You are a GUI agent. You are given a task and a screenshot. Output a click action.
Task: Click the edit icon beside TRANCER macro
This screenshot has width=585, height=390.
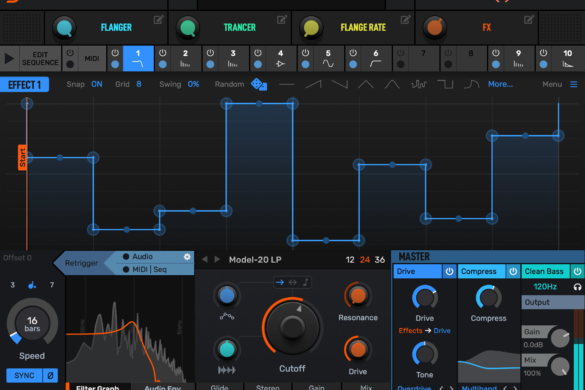282,19
